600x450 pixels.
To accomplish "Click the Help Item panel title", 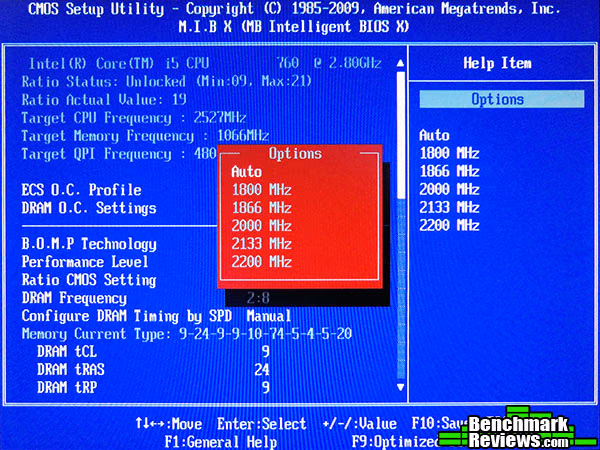I will [497, 63].
